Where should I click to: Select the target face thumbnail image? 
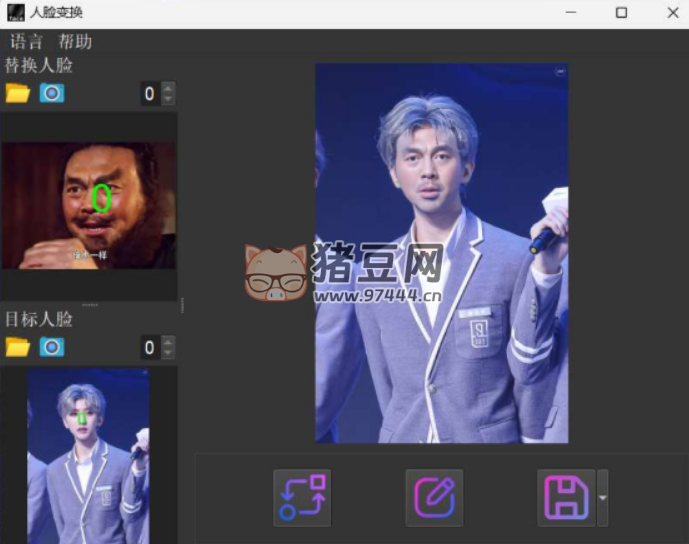click(88, 455)
